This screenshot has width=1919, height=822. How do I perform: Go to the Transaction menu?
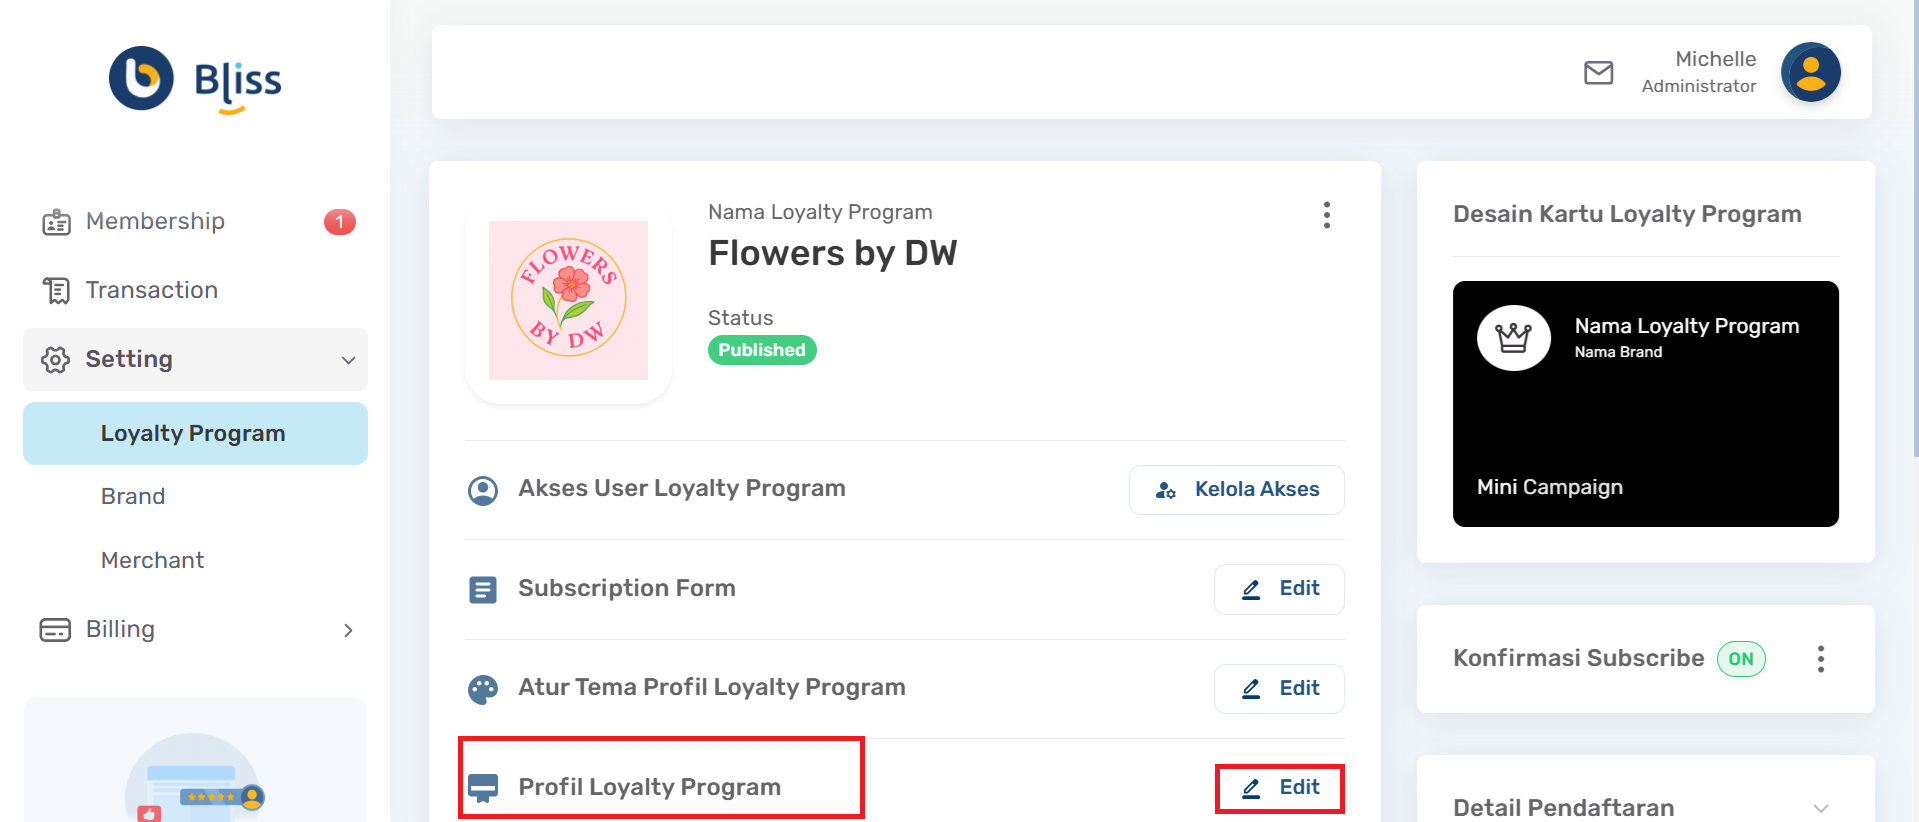pos(151,290)
